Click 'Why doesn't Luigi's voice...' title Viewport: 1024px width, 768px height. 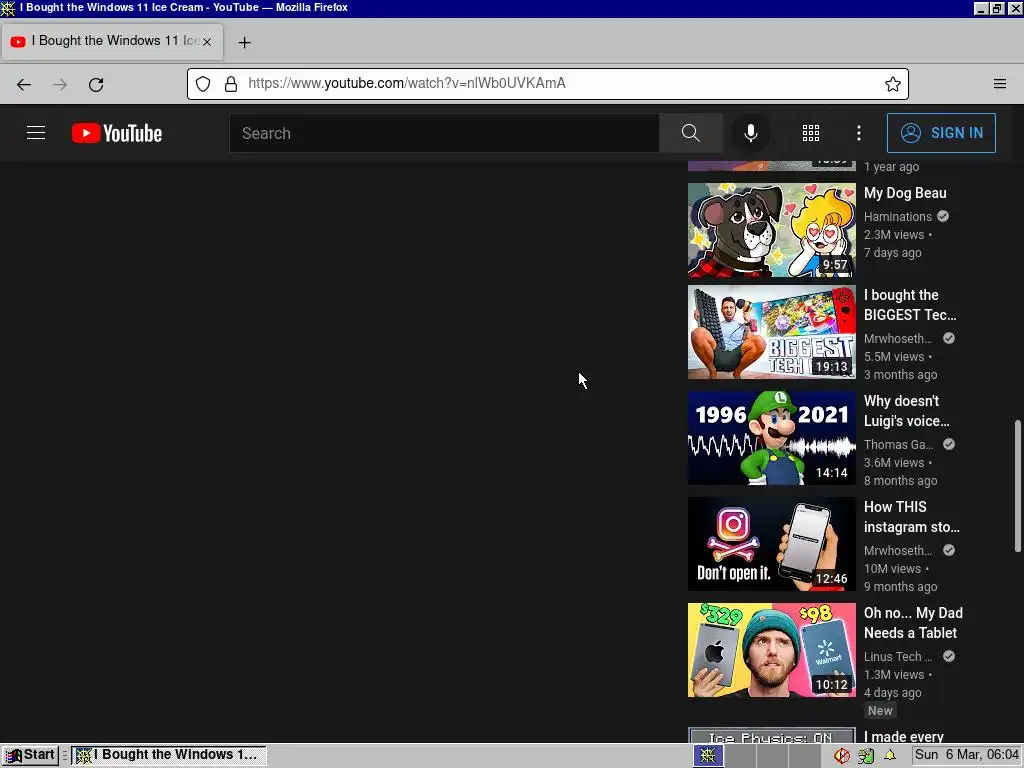(x=906, y=411)
